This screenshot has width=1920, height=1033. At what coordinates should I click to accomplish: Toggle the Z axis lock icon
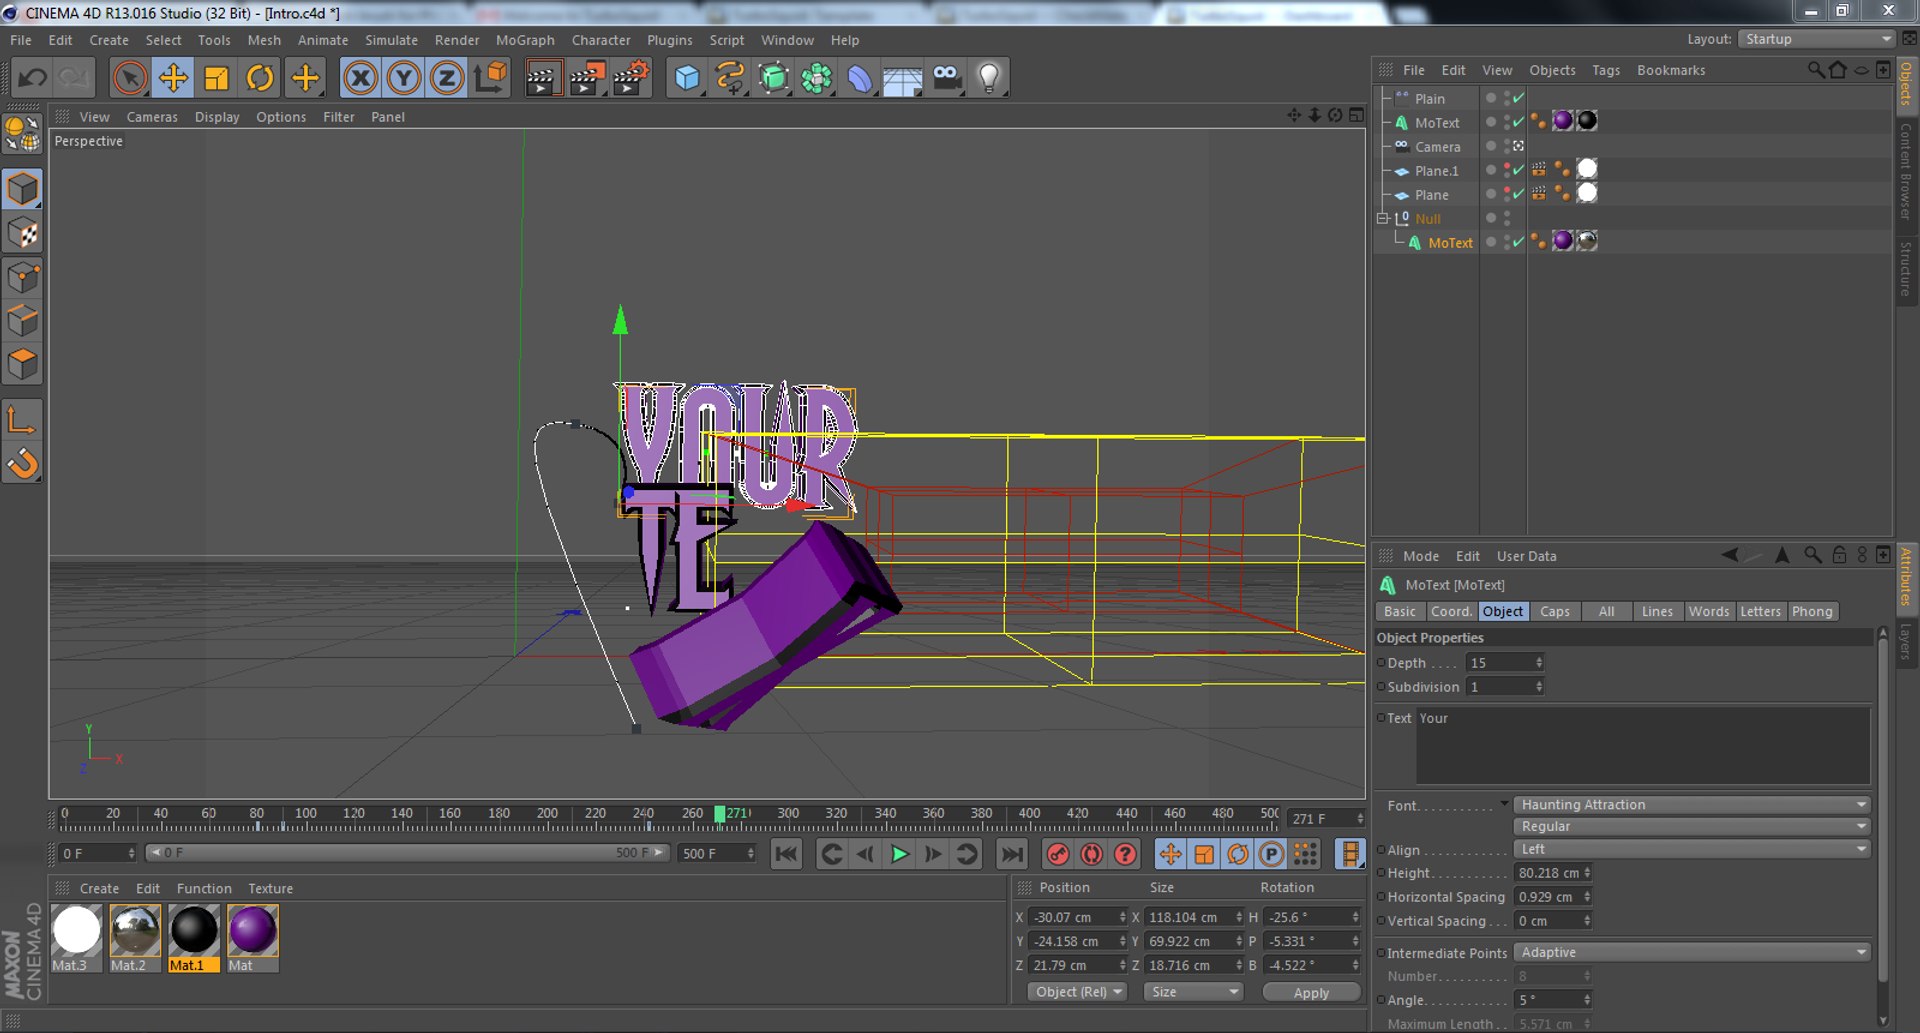coord(447,78)
